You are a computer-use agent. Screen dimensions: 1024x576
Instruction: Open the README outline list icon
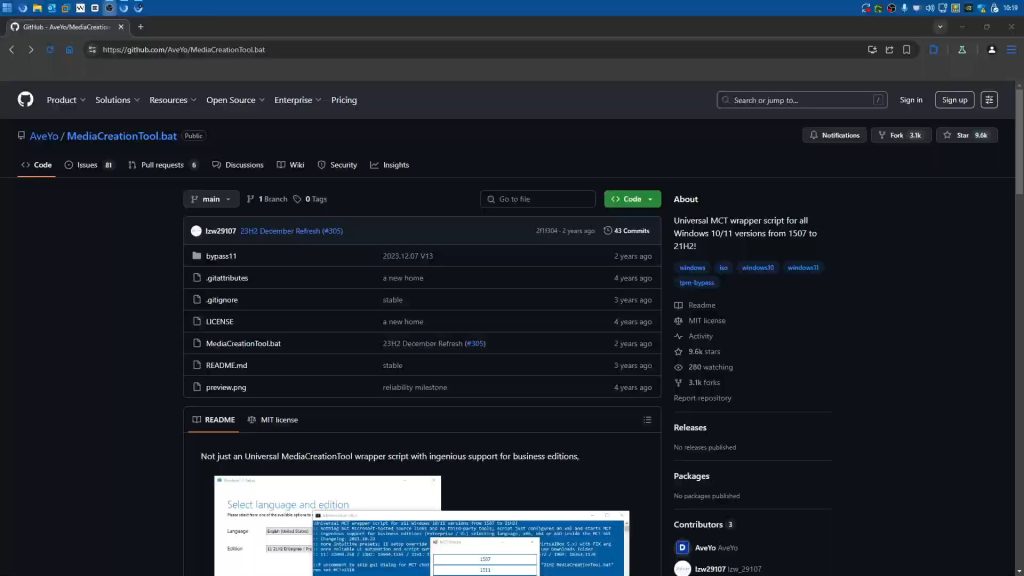tap(647, 420)
